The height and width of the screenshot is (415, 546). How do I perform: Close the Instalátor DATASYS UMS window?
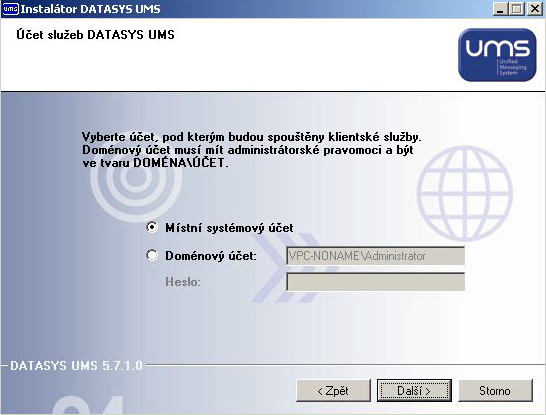click(x=535, y=9)
